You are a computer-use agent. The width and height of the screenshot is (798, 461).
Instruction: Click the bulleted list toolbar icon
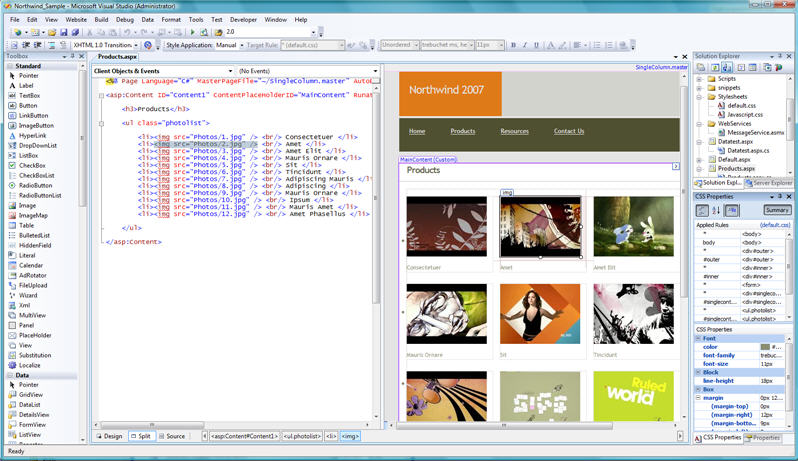pos(597,45)
